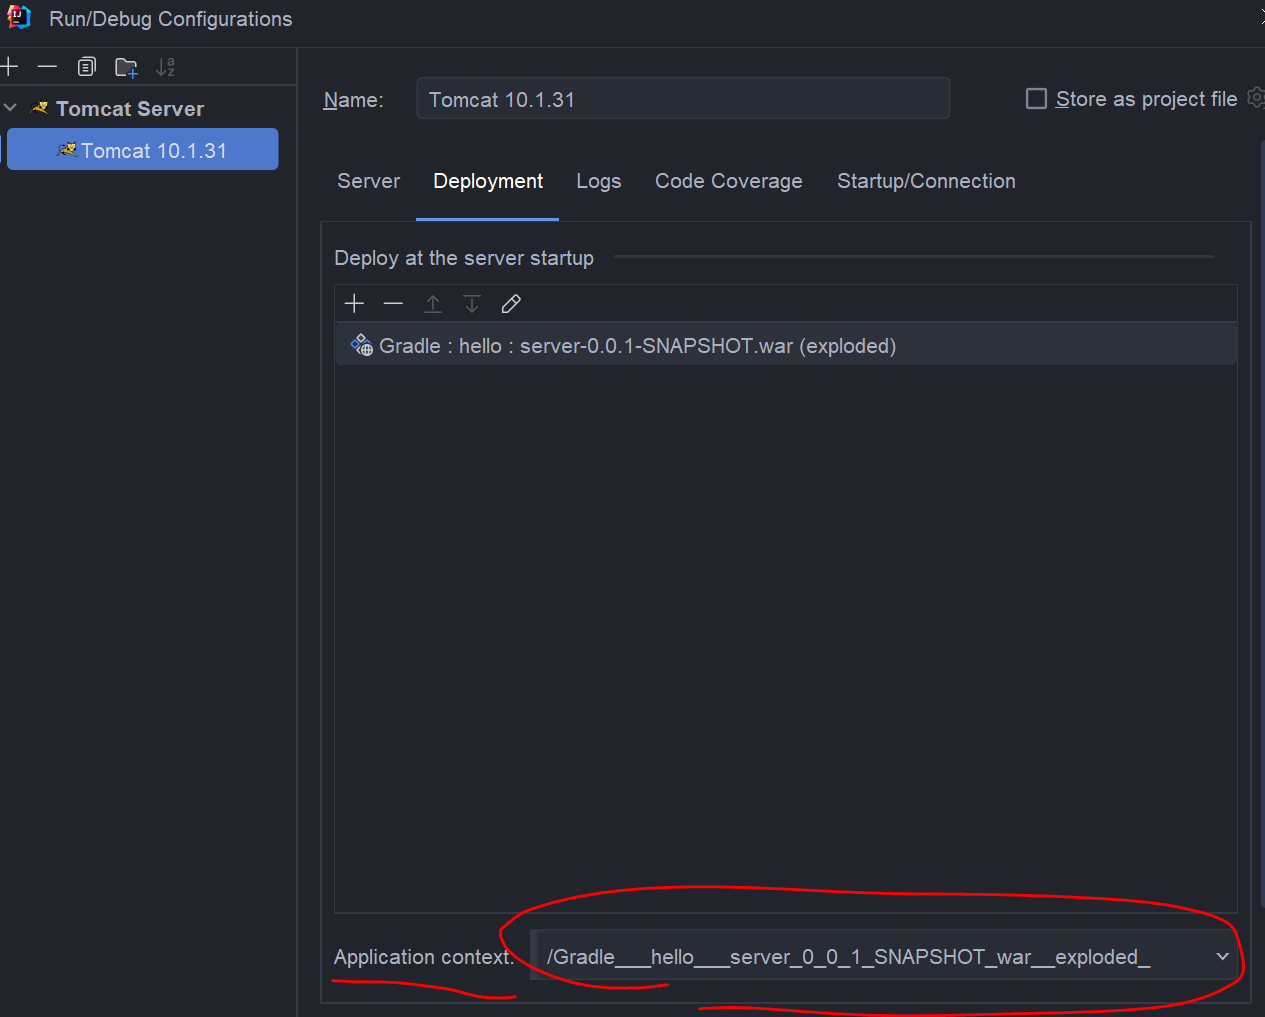This screenshot has height=1017, width=1265.
Task: Sort configurations alphabetically
Action: coord(166,68)
